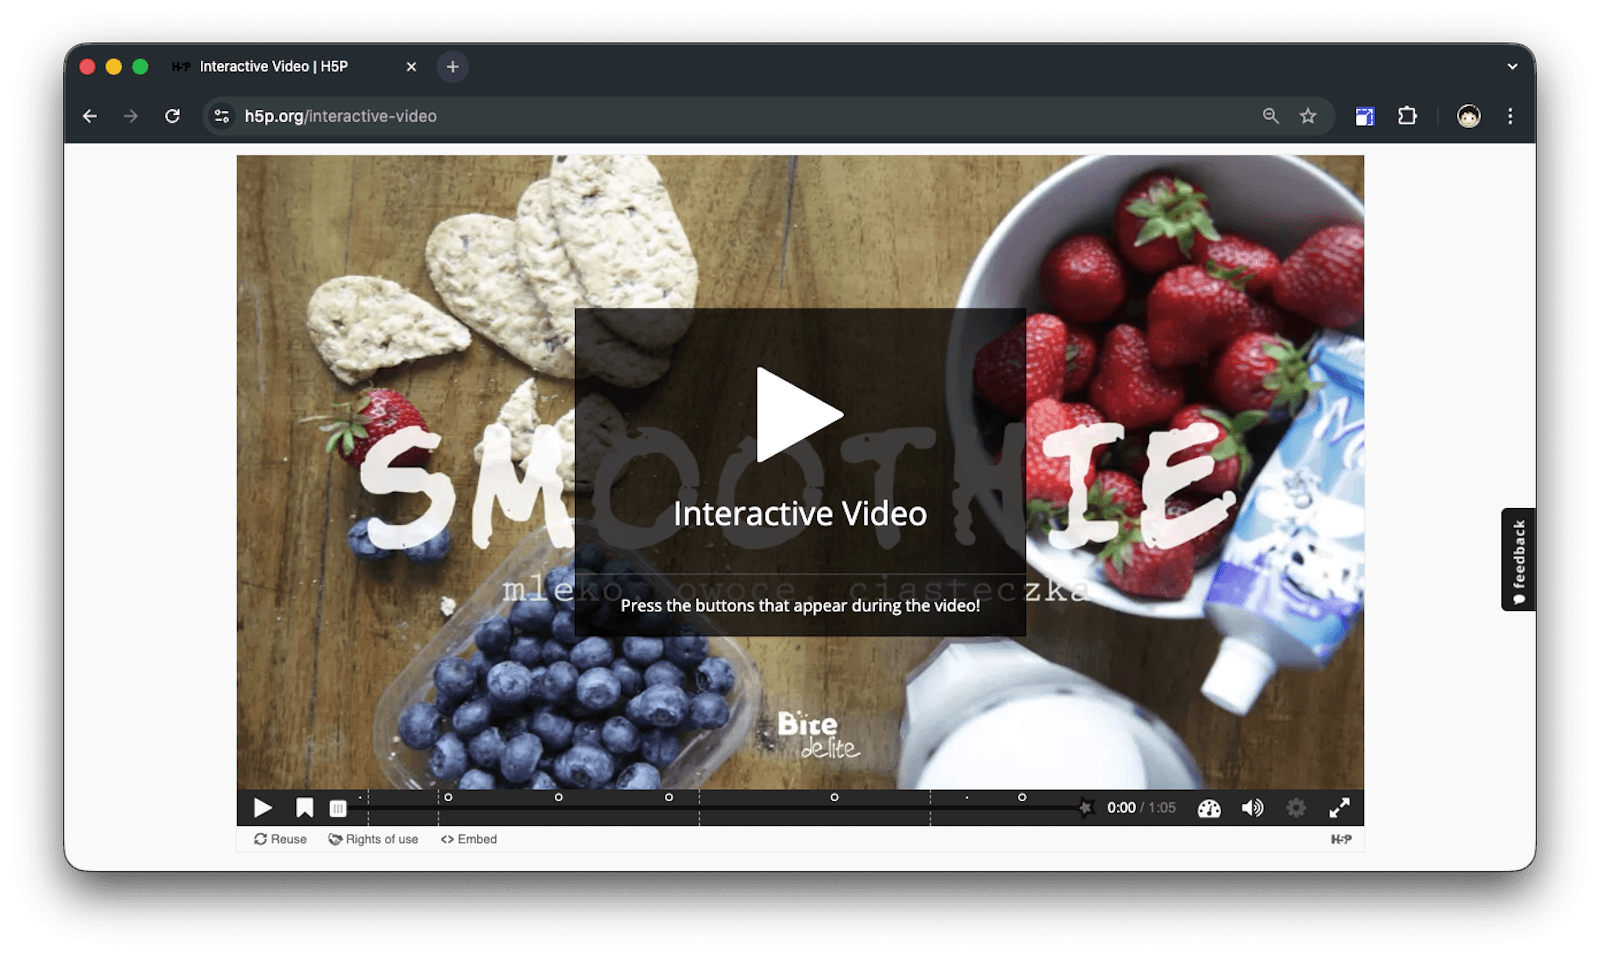Open a new browser tab

[452, 66]
